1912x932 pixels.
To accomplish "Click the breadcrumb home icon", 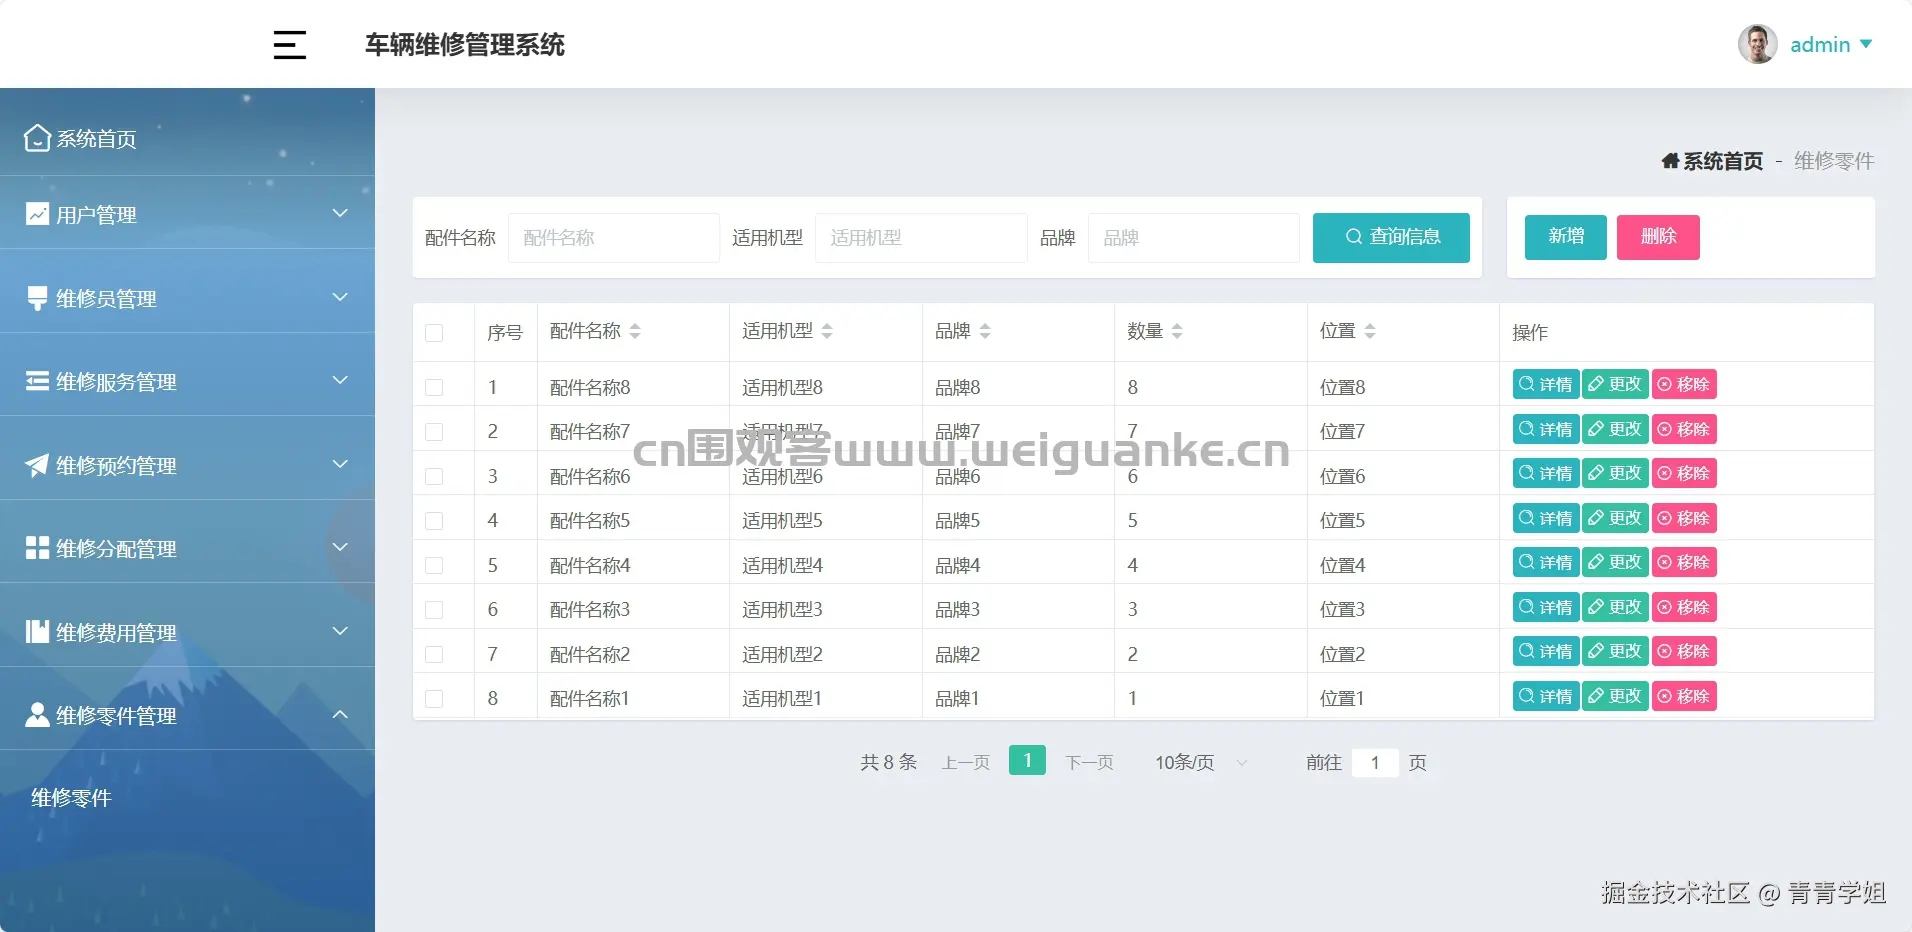I will pyautogui.click(x=1670, y=161).
